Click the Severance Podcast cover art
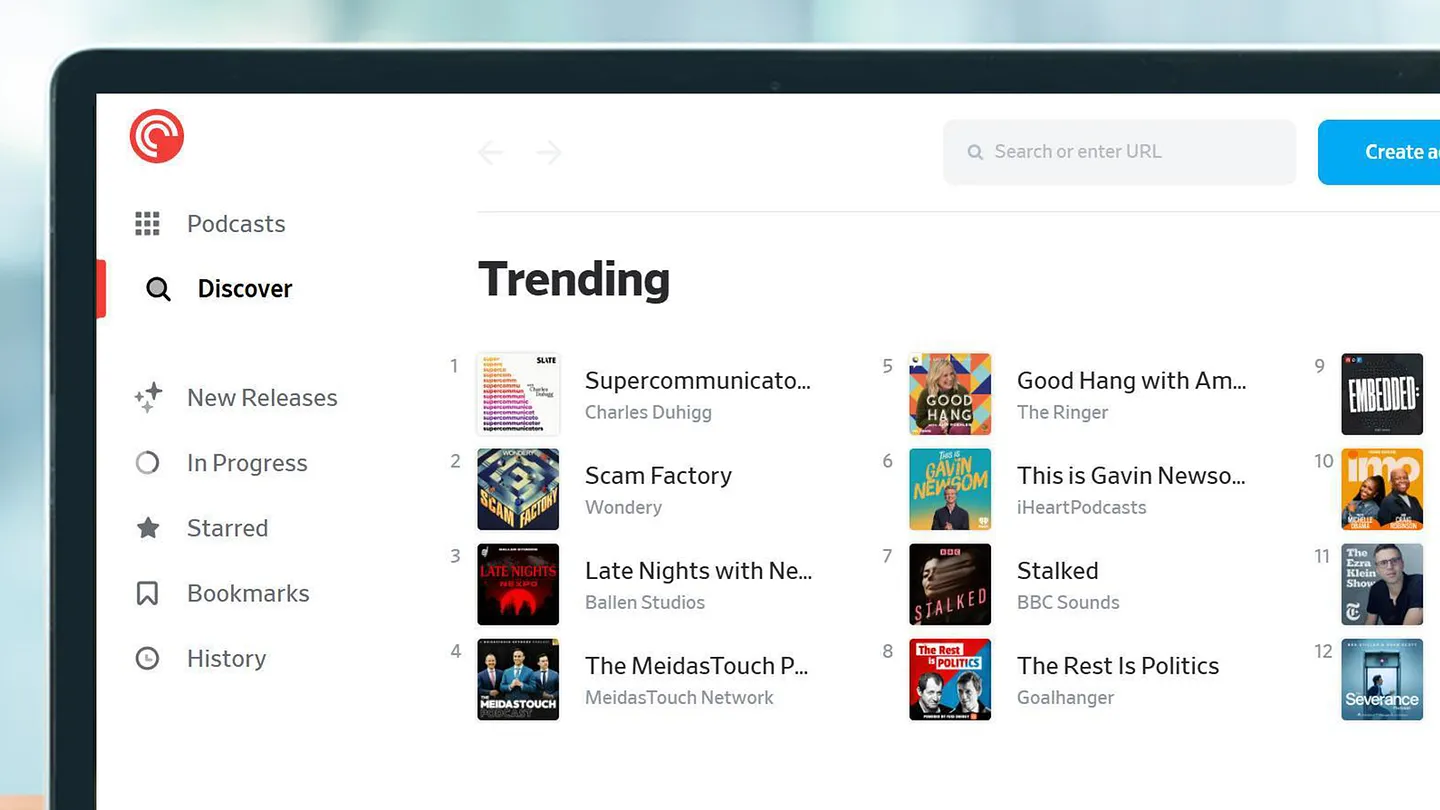 click(1382, 679)
